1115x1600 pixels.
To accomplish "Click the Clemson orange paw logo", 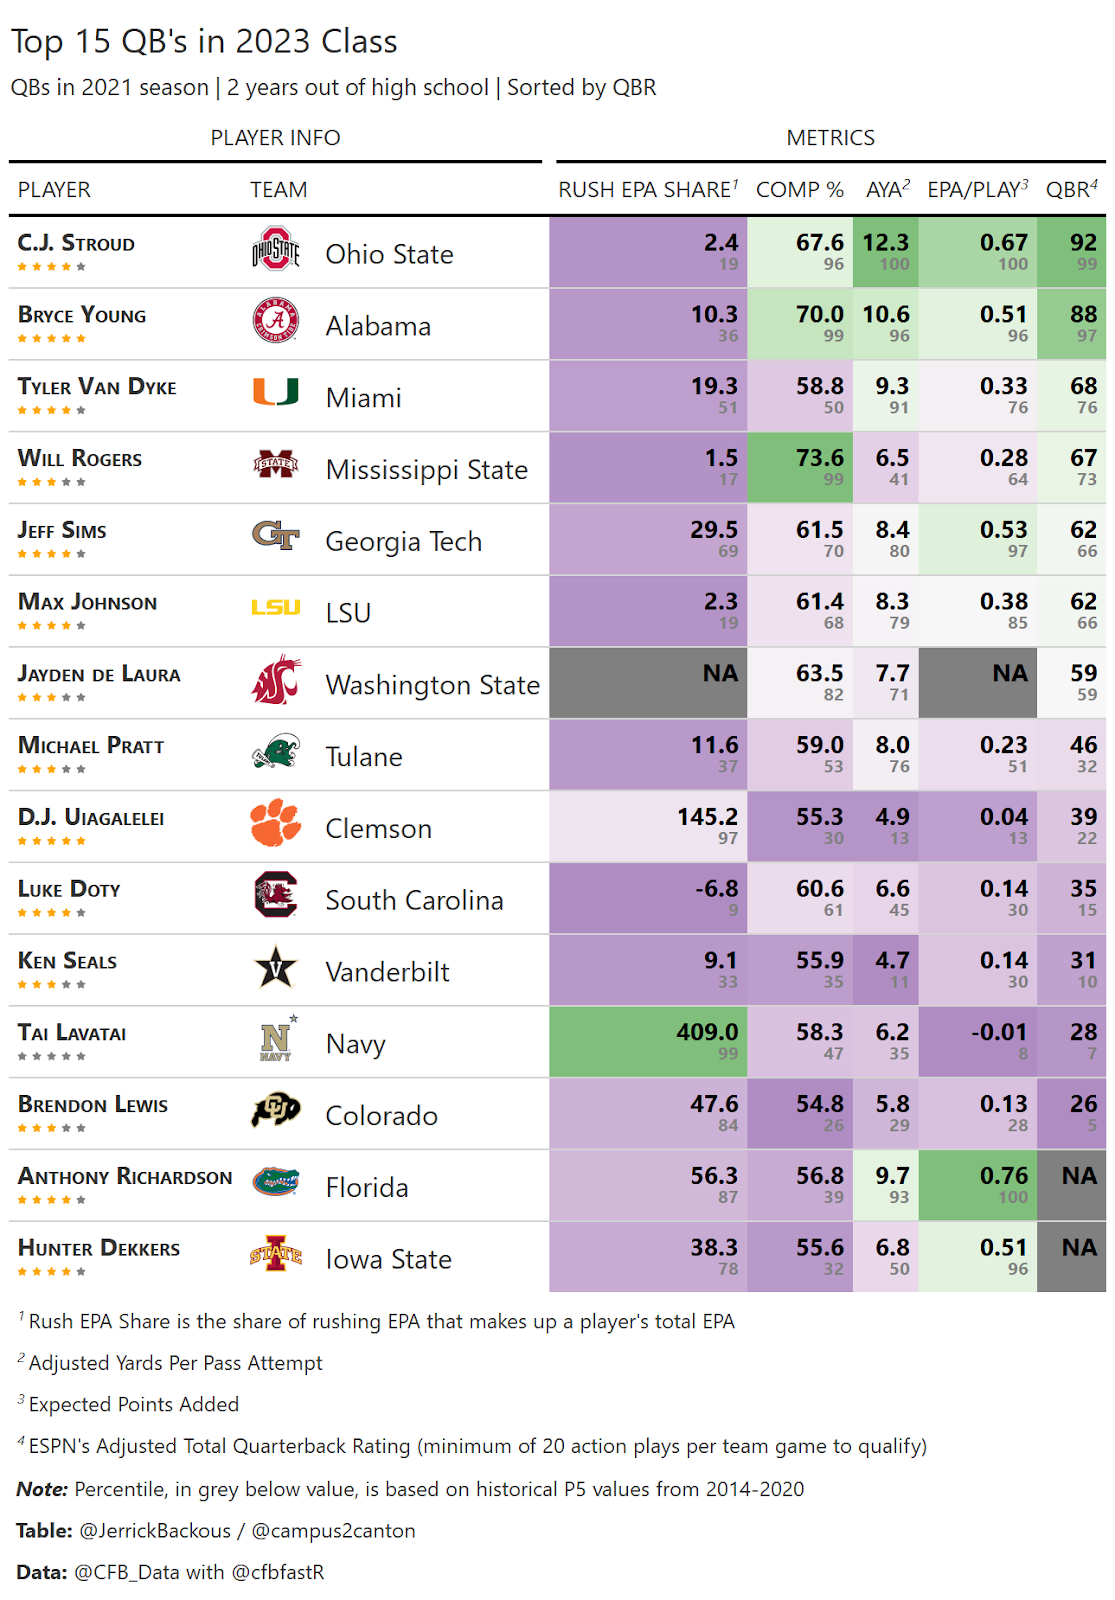I will point(276,823).
